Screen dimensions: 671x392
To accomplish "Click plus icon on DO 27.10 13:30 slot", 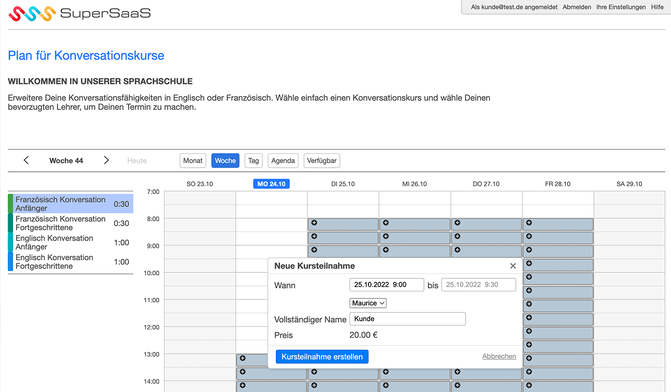I will coord(457,372).
